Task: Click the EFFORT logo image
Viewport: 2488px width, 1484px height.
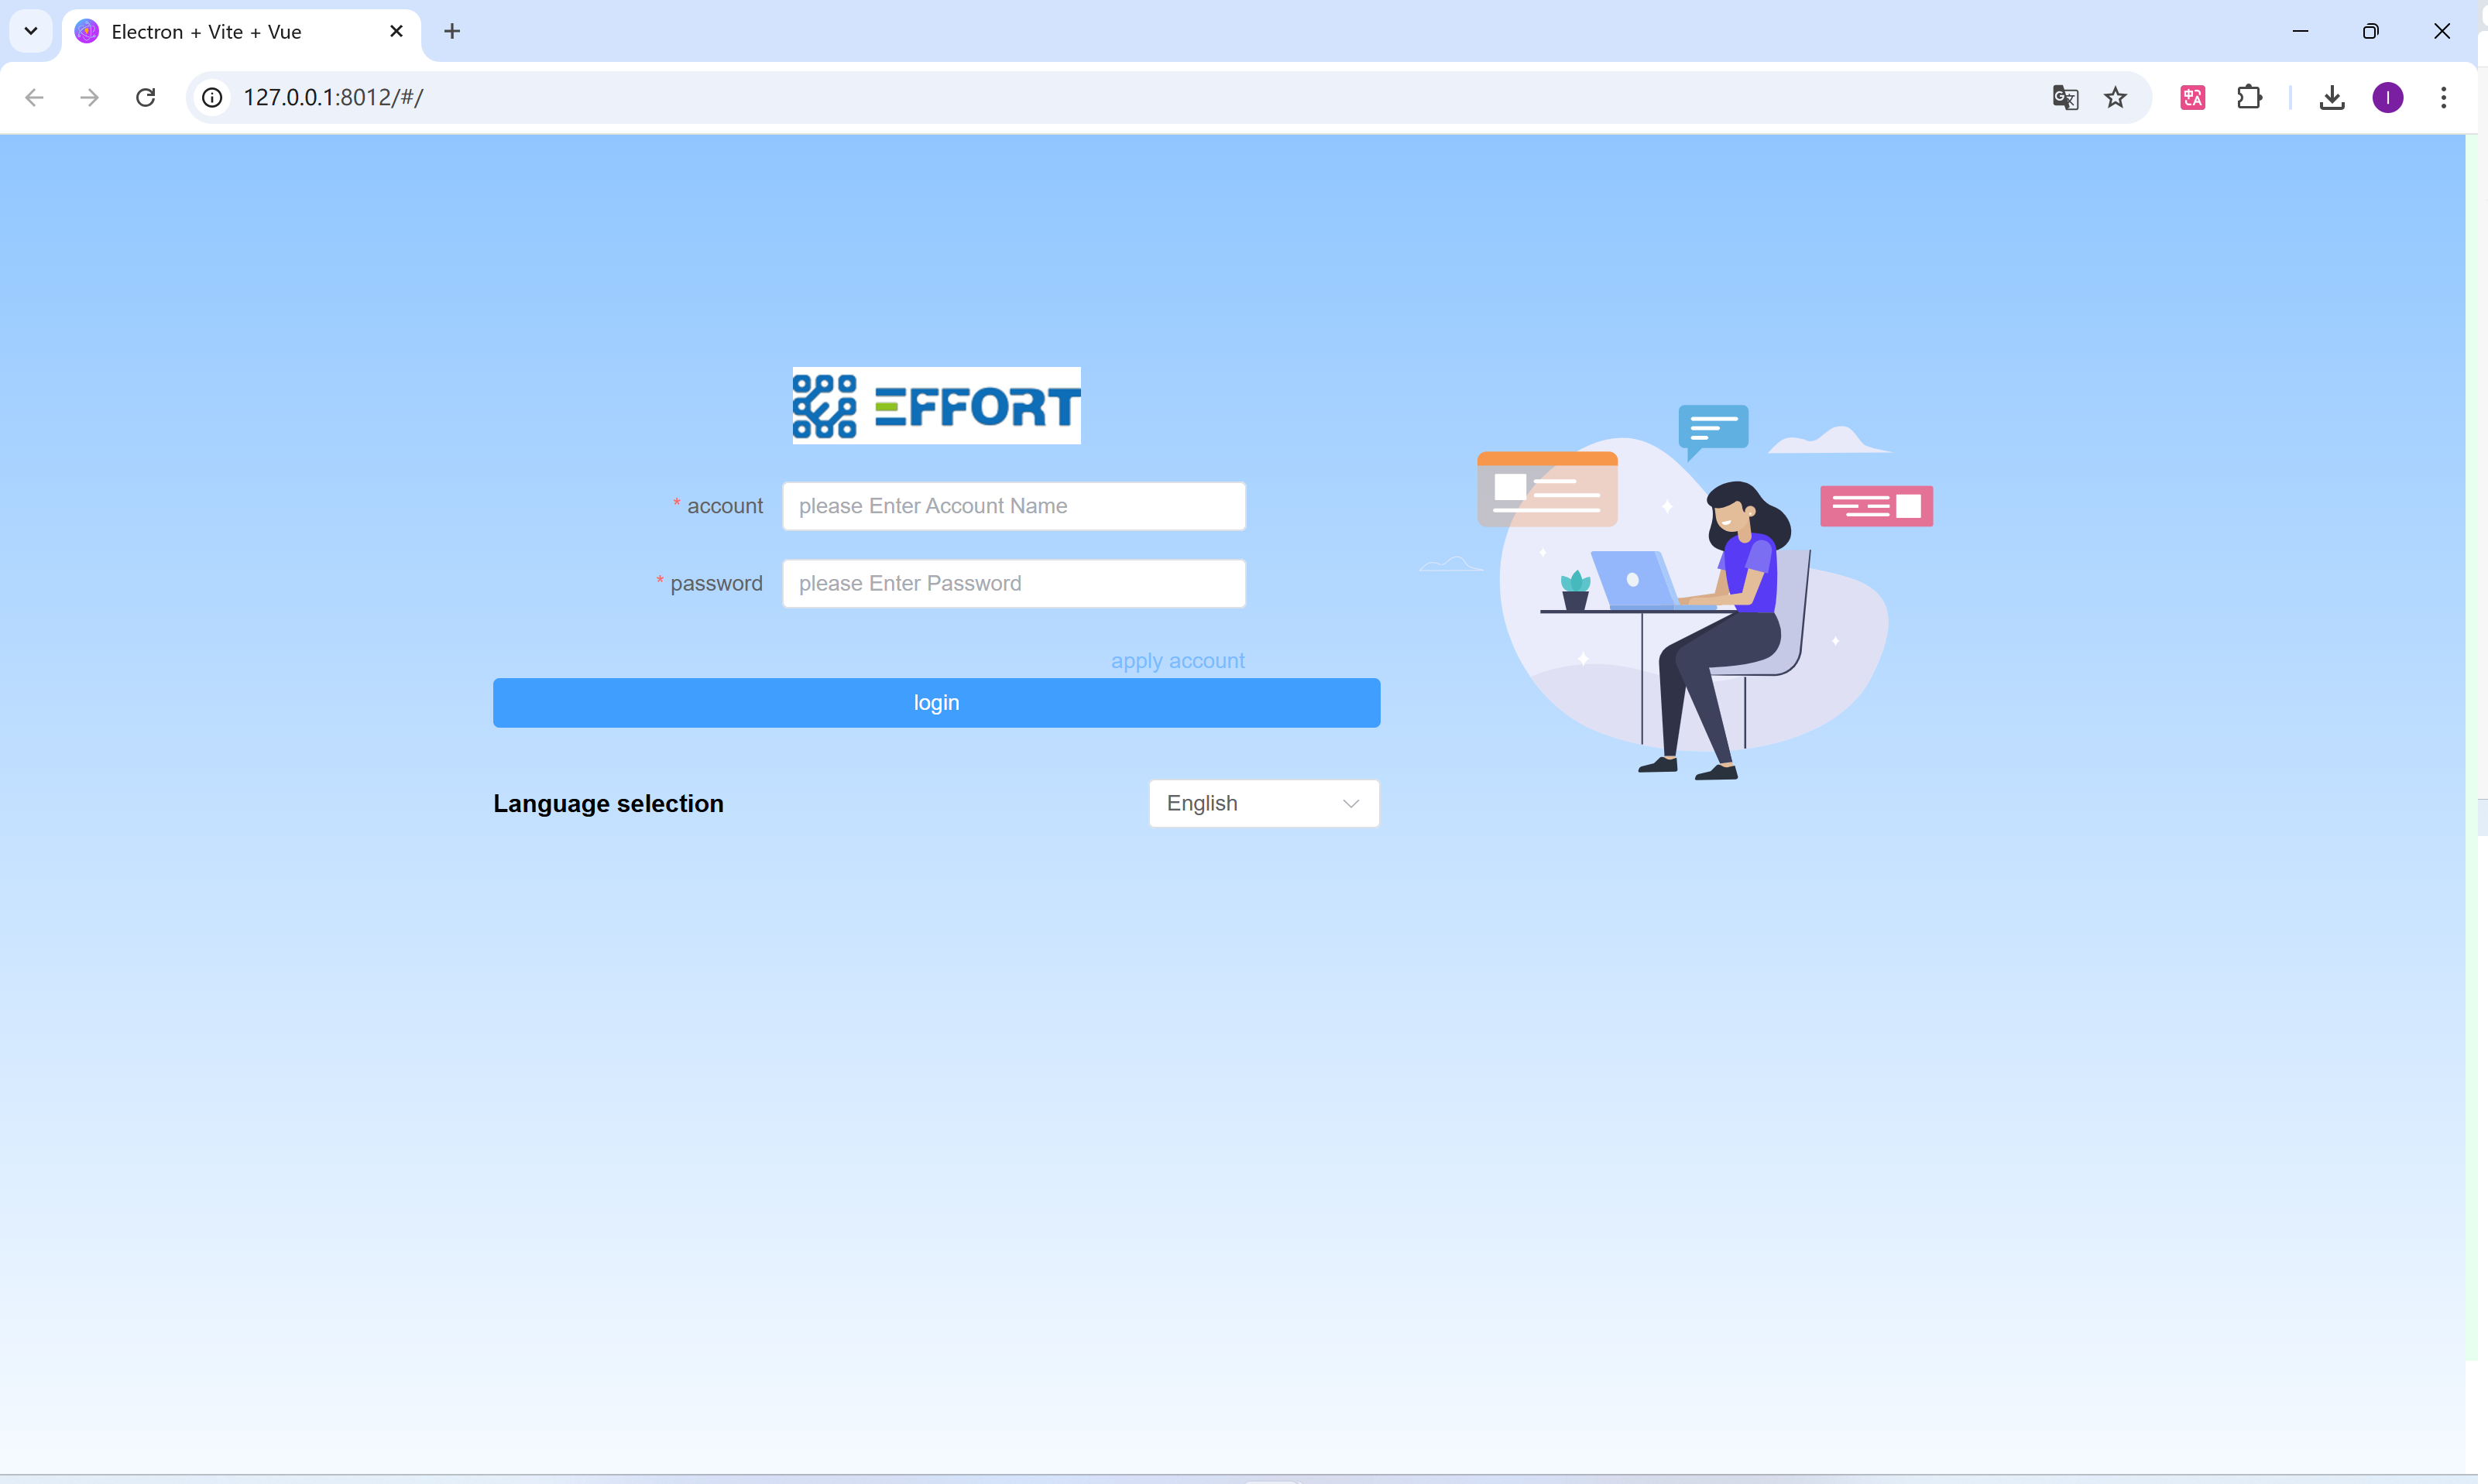Action: pos(936,406)
